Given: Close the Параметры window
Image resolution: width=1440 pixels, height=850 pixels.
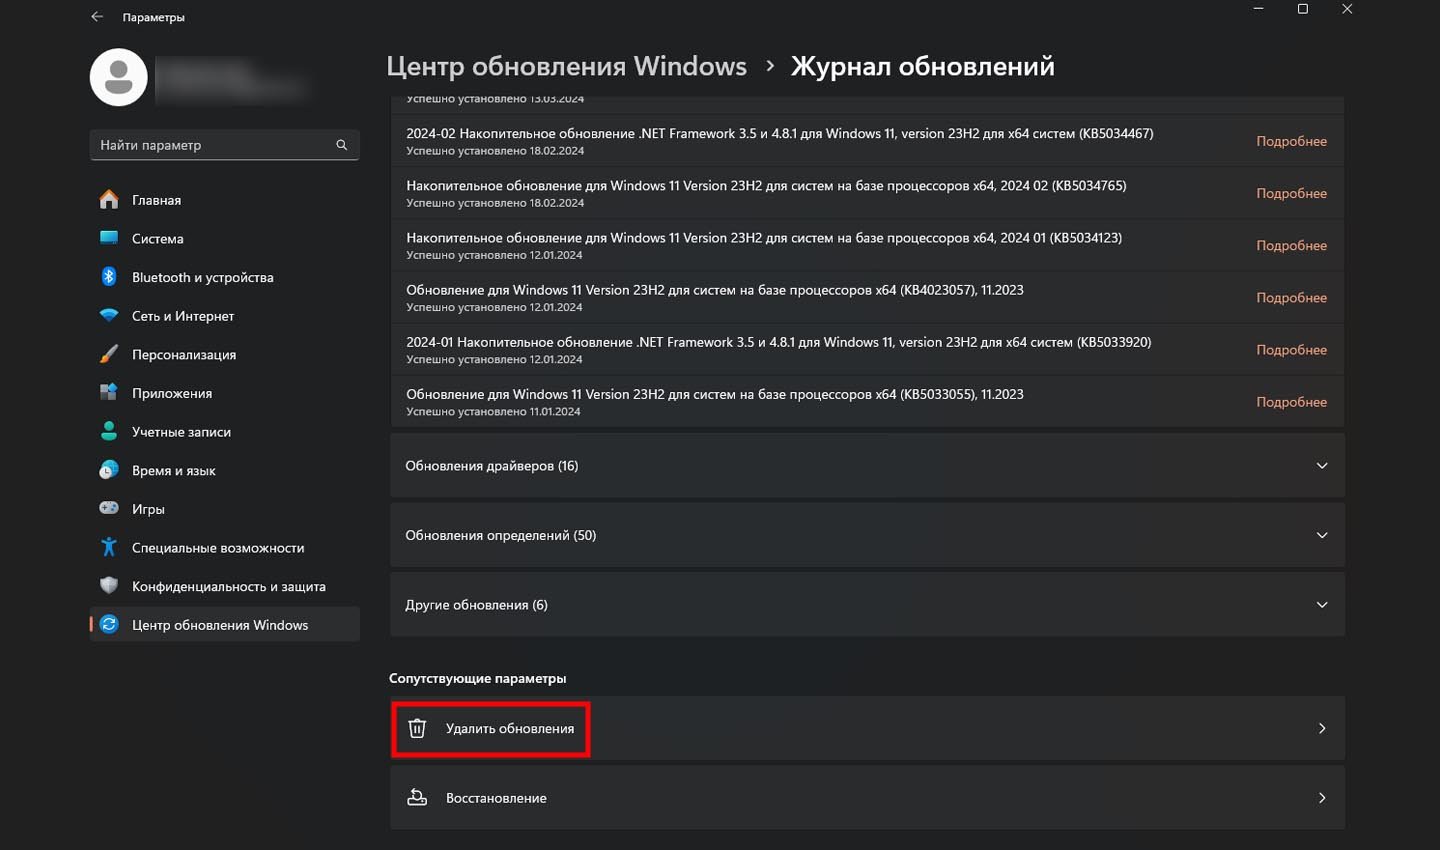Looking at the screenshot, I should tap(1347, 9).
